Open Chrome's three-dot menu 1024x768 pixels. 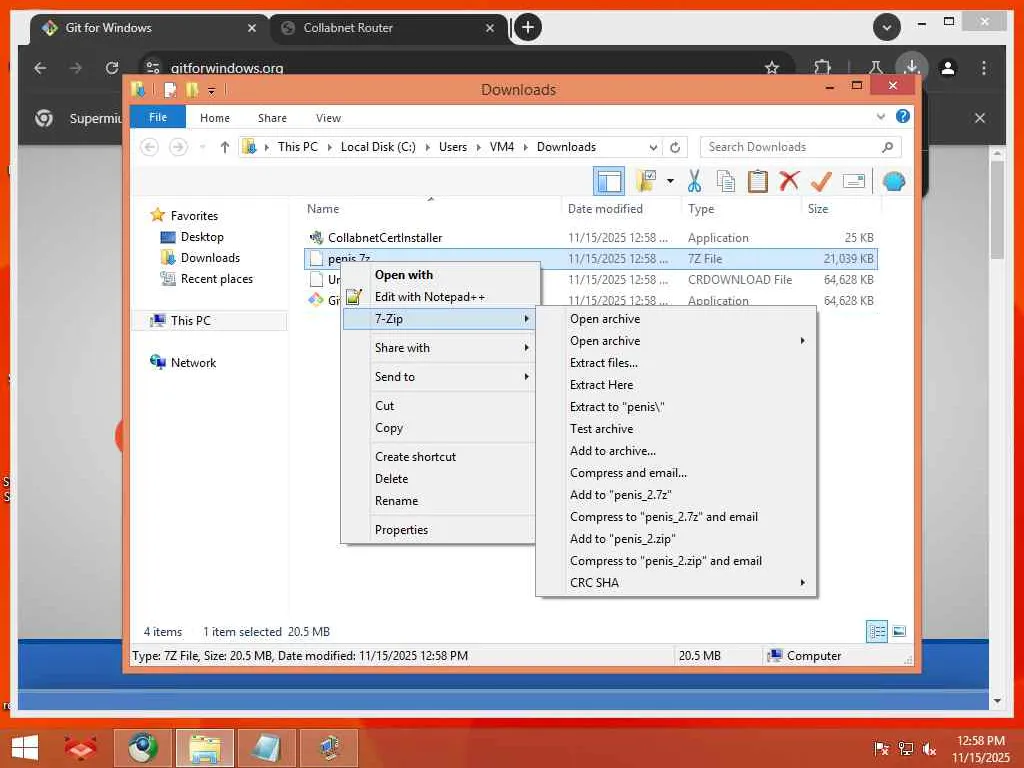[x=984, y=68]
